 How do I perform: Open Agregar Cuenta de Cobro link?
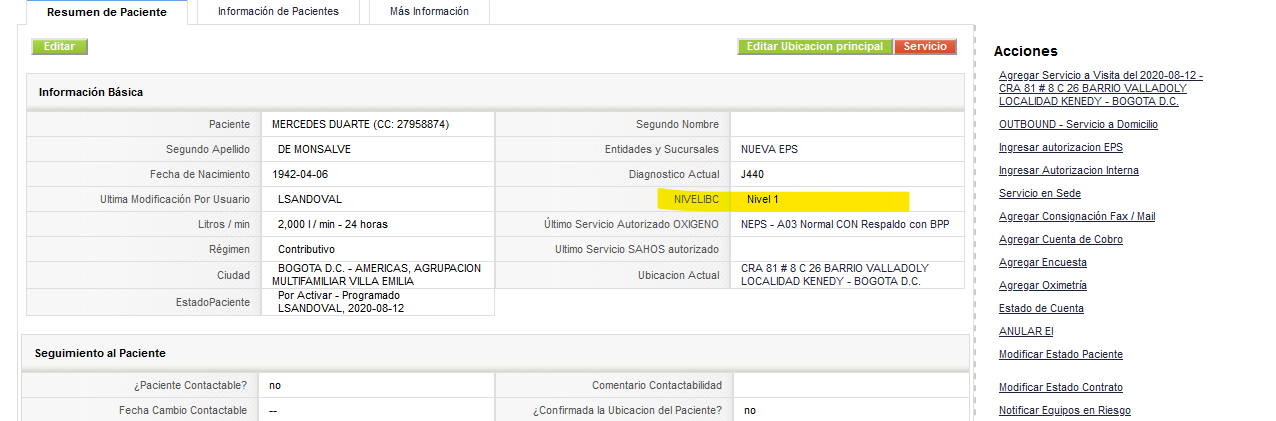1061,239
